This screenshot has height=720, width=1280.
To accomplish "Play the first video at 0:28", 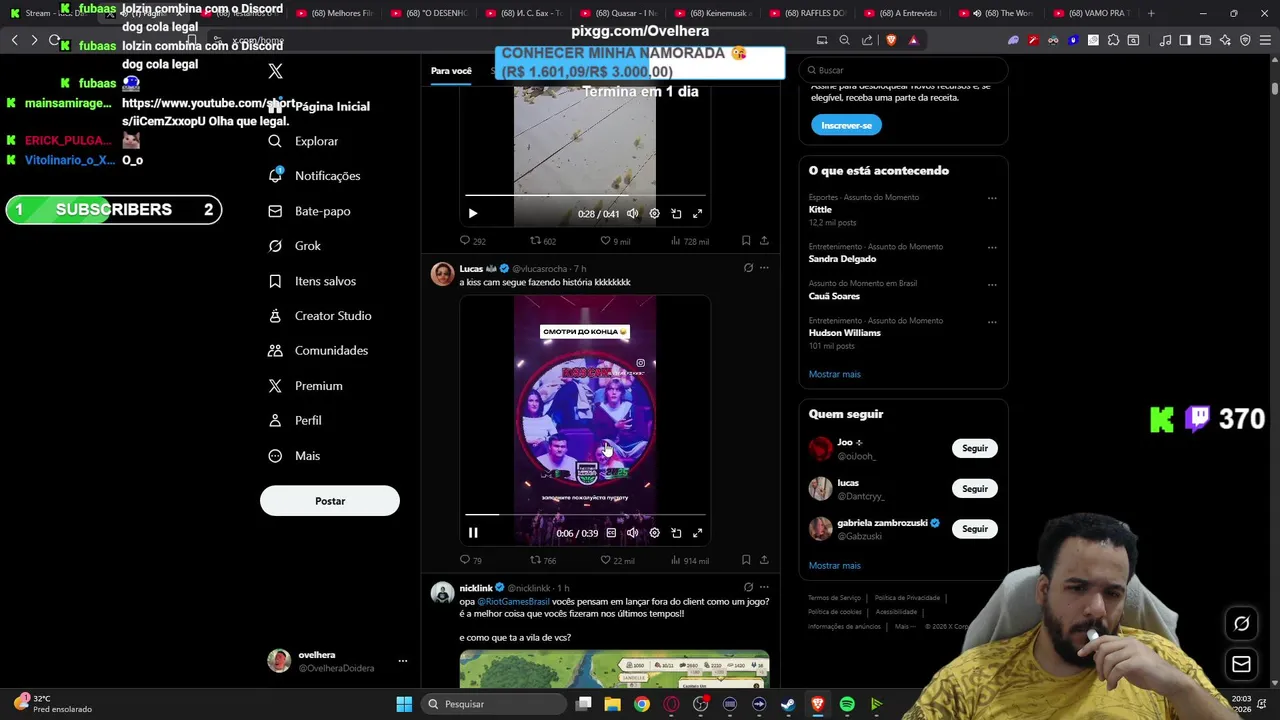I will coord(473,213).
